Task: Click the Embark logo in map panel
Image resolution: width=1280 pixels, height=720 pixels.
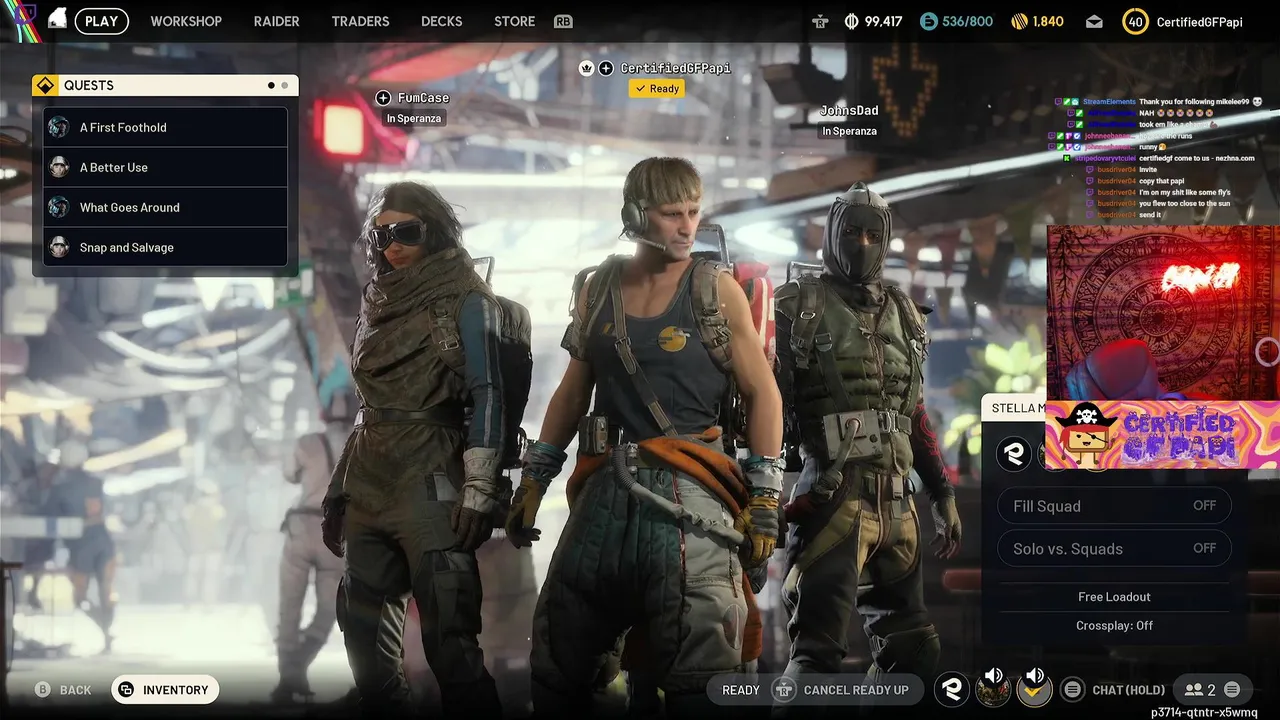Action: click(x=1014, y=454)
